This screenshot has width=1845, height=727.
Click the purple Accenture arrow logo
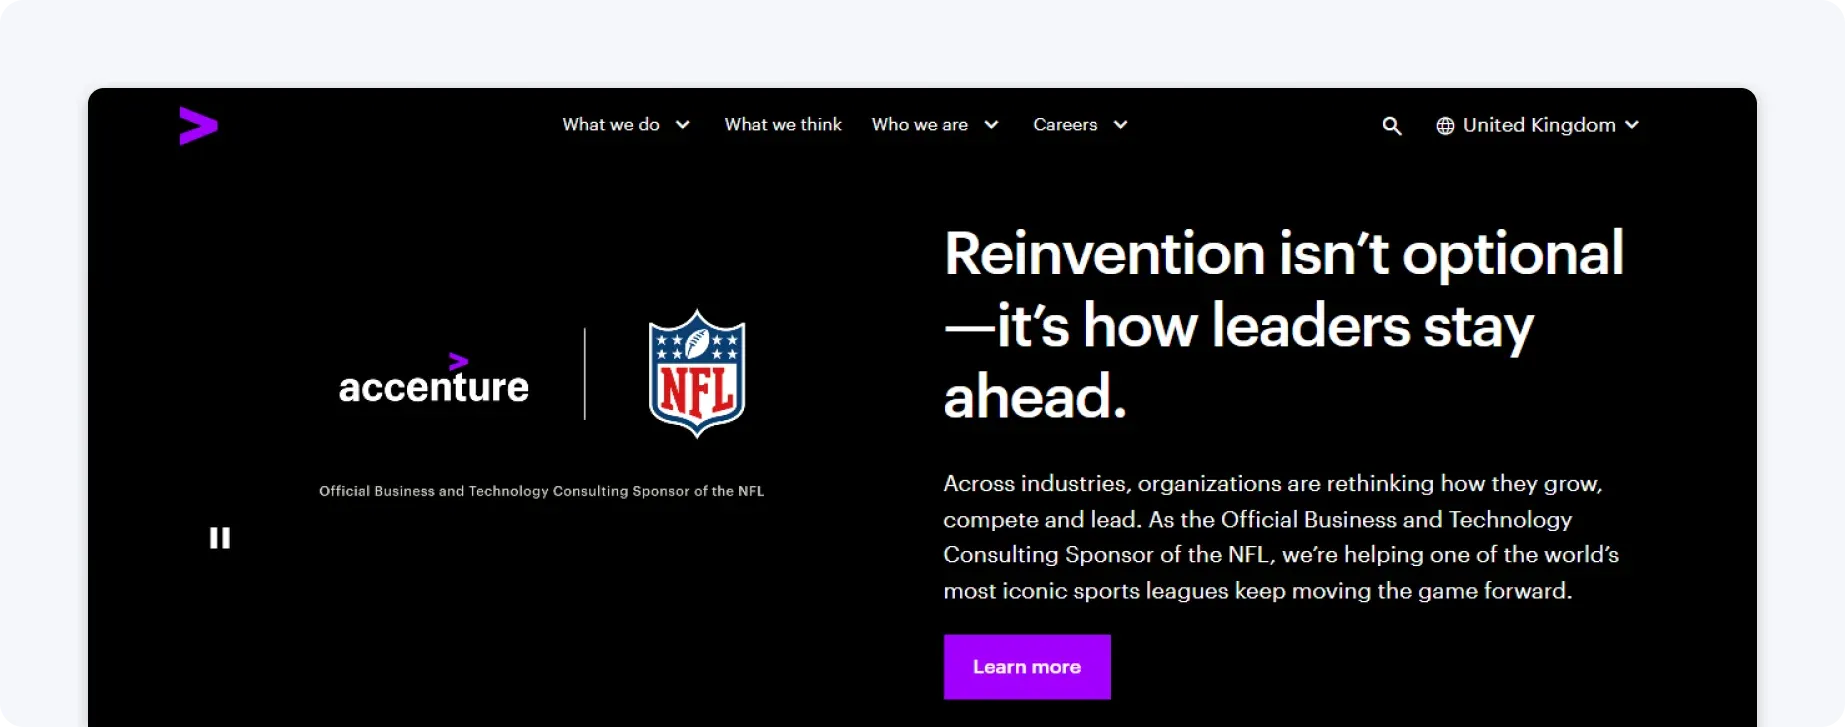click(198, 125)
